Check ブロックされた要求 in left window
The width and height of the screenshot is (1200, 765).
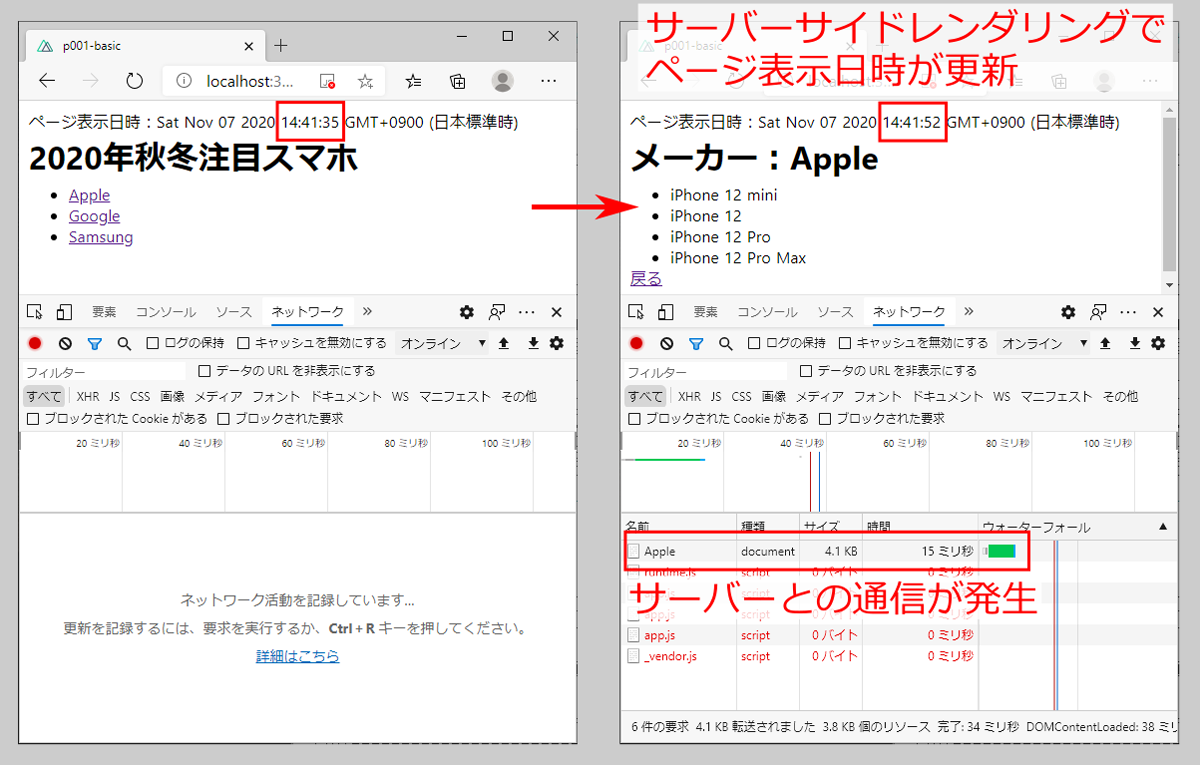224,419
